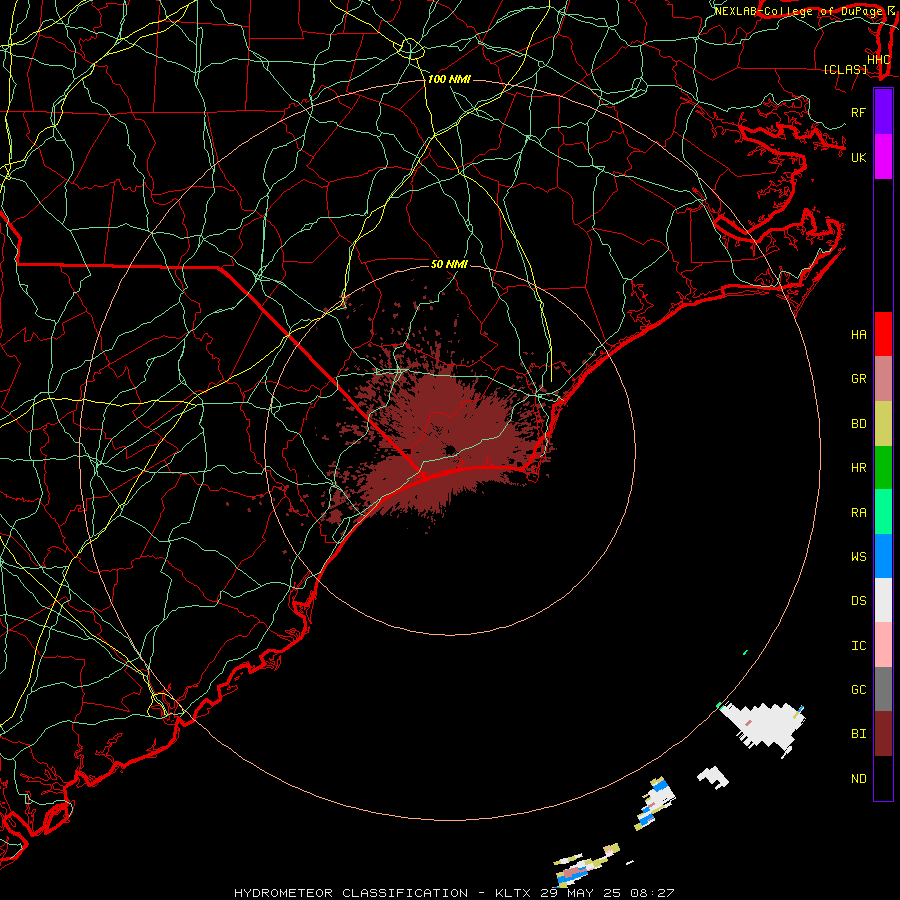Click the 50 NMI range ring label
The width and height of the screenshot is (900, 900).
[449, 264]
